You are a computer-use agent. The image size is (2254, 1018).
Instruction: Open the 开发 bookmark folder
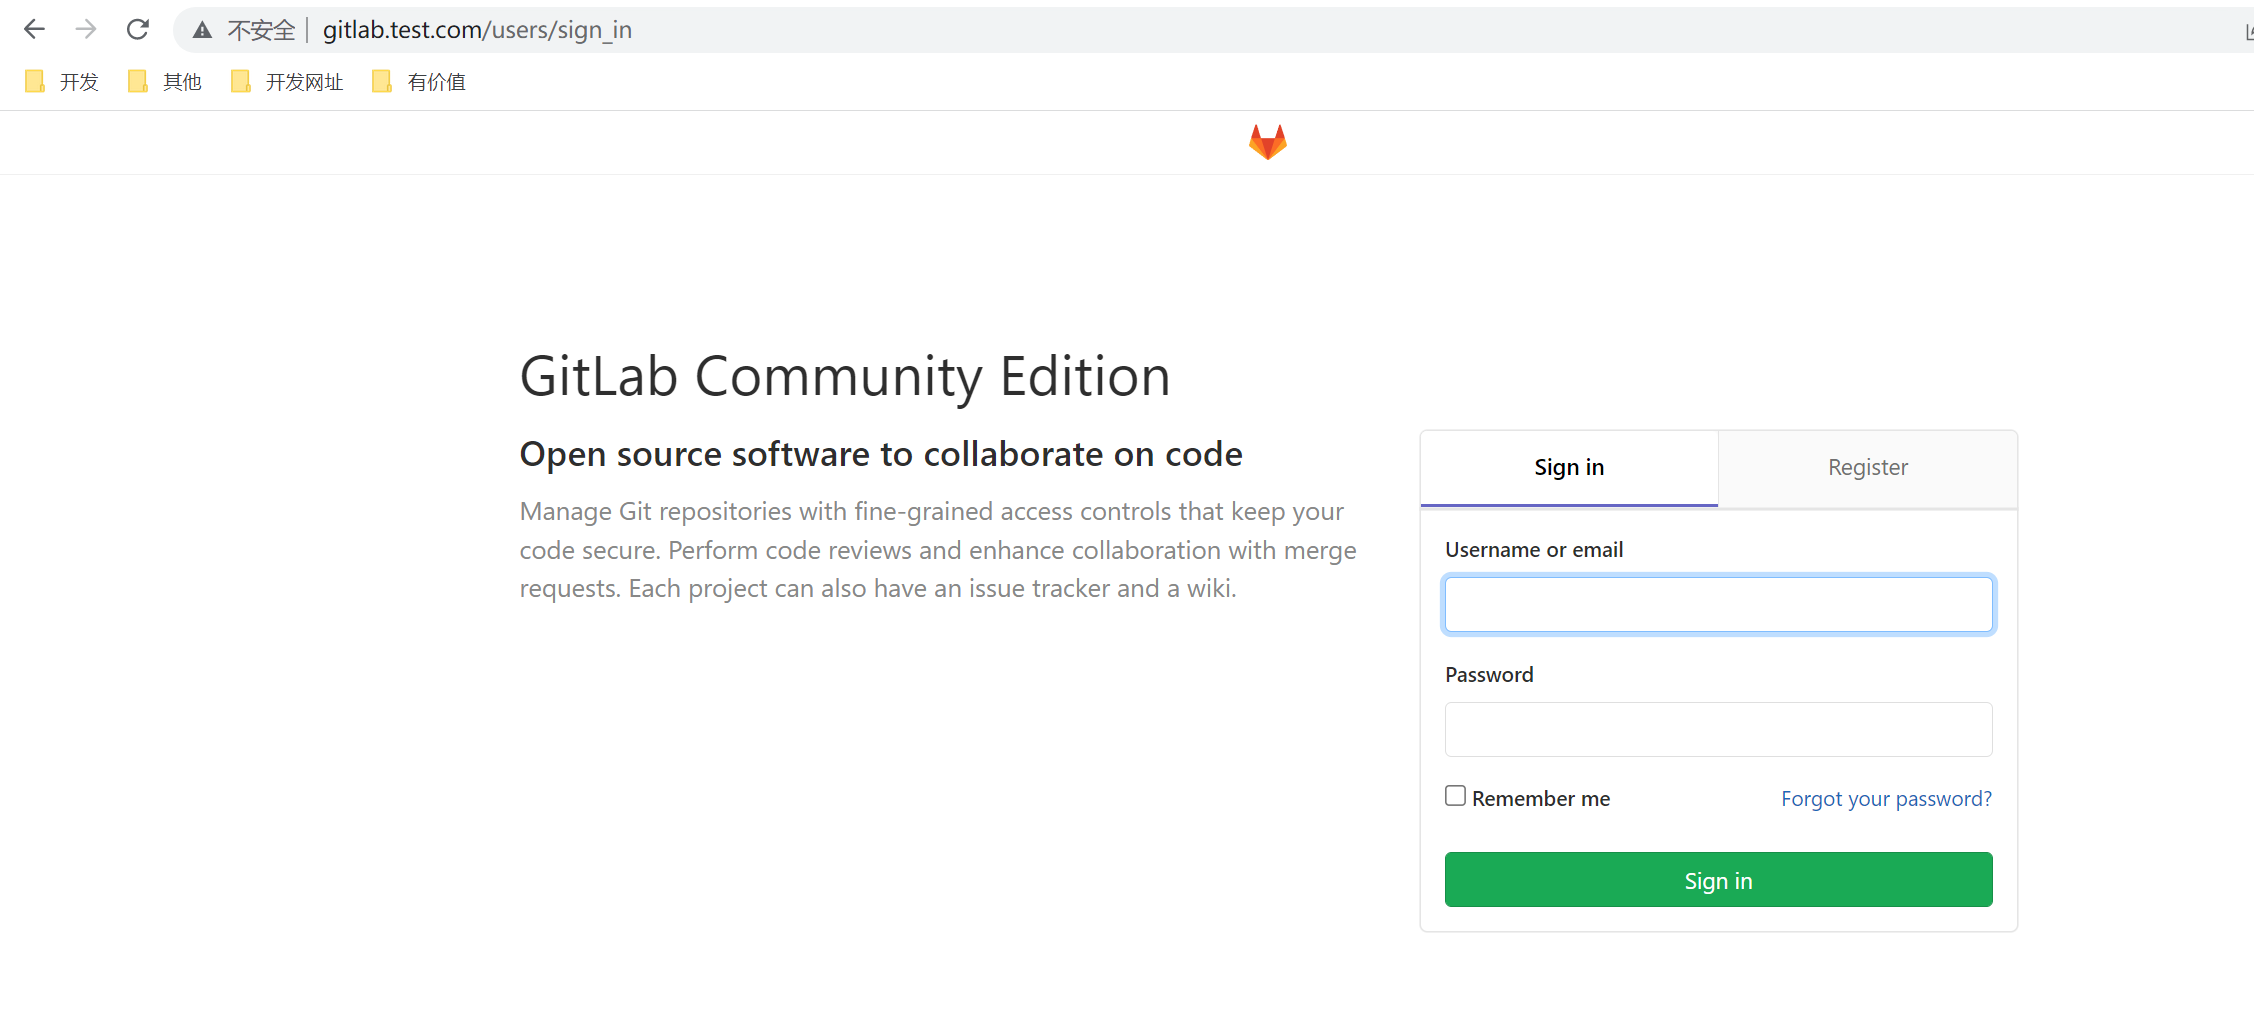(x=62, y=82)
